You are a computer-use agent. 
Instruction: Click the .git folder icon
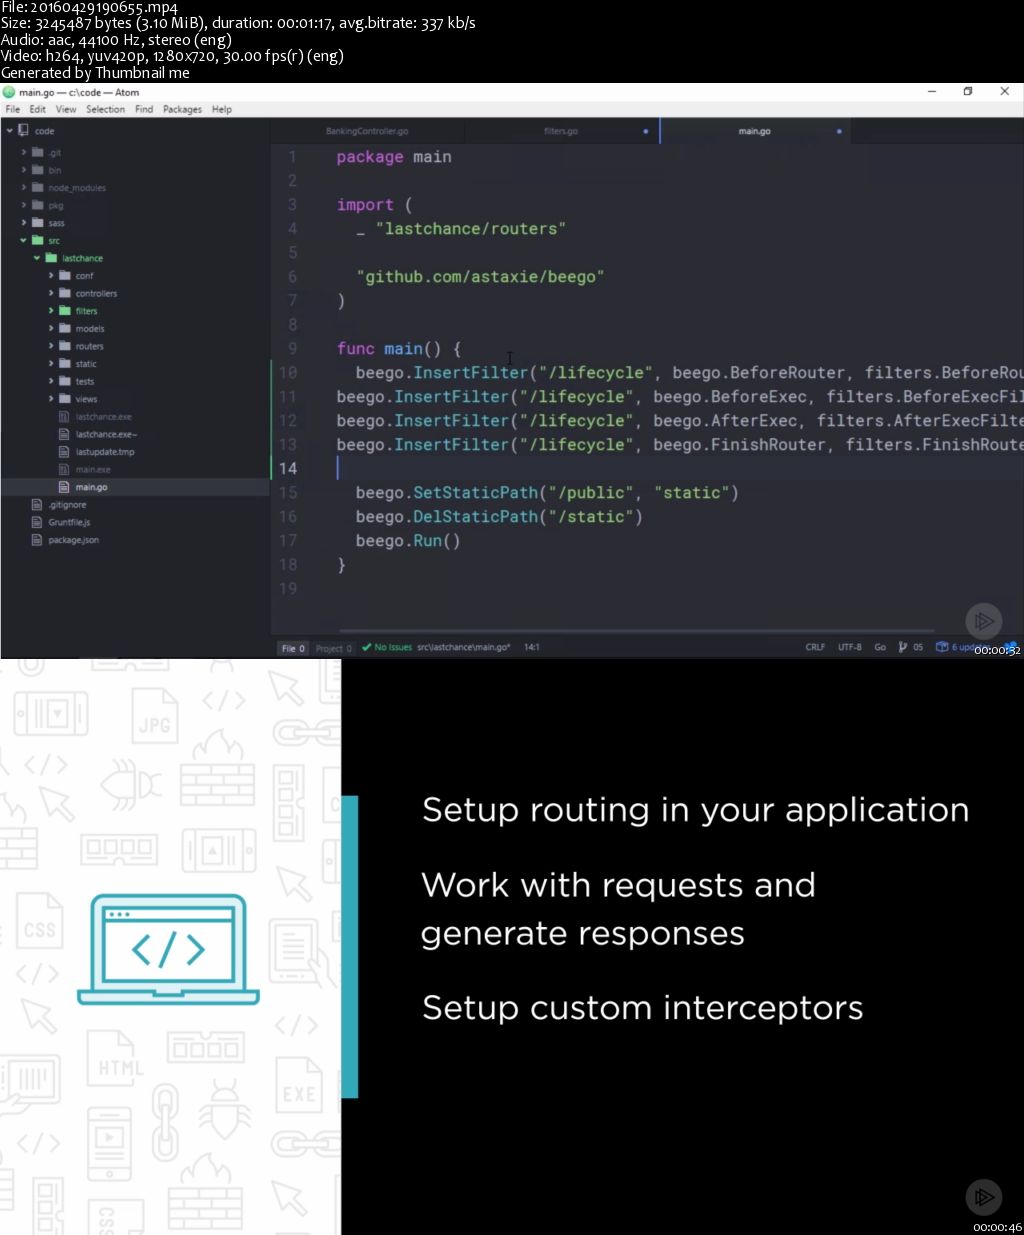click(37, 153)
